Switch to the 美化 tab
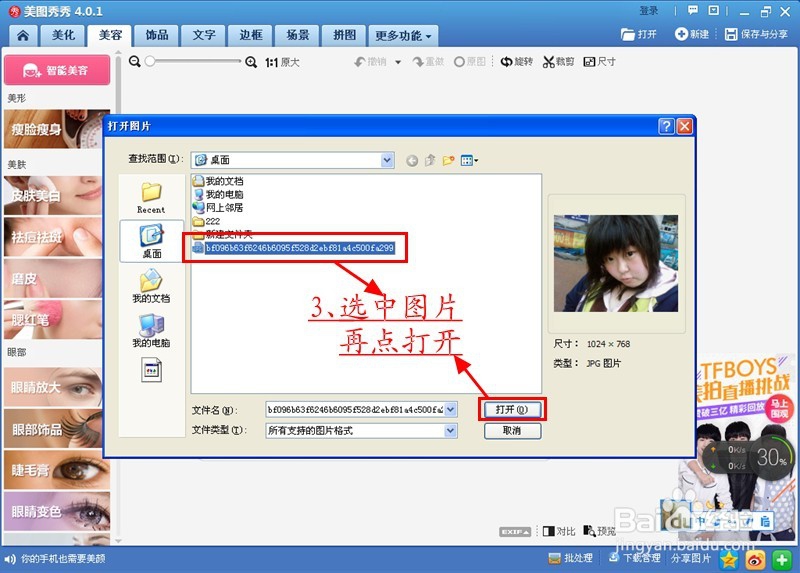 63,35
